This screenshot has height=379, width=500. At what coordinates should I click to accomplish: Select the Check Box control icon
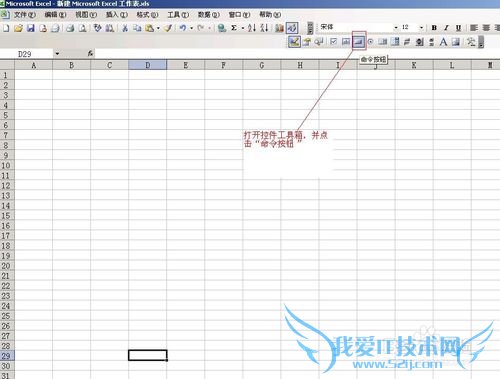click(x=334, y=42)
